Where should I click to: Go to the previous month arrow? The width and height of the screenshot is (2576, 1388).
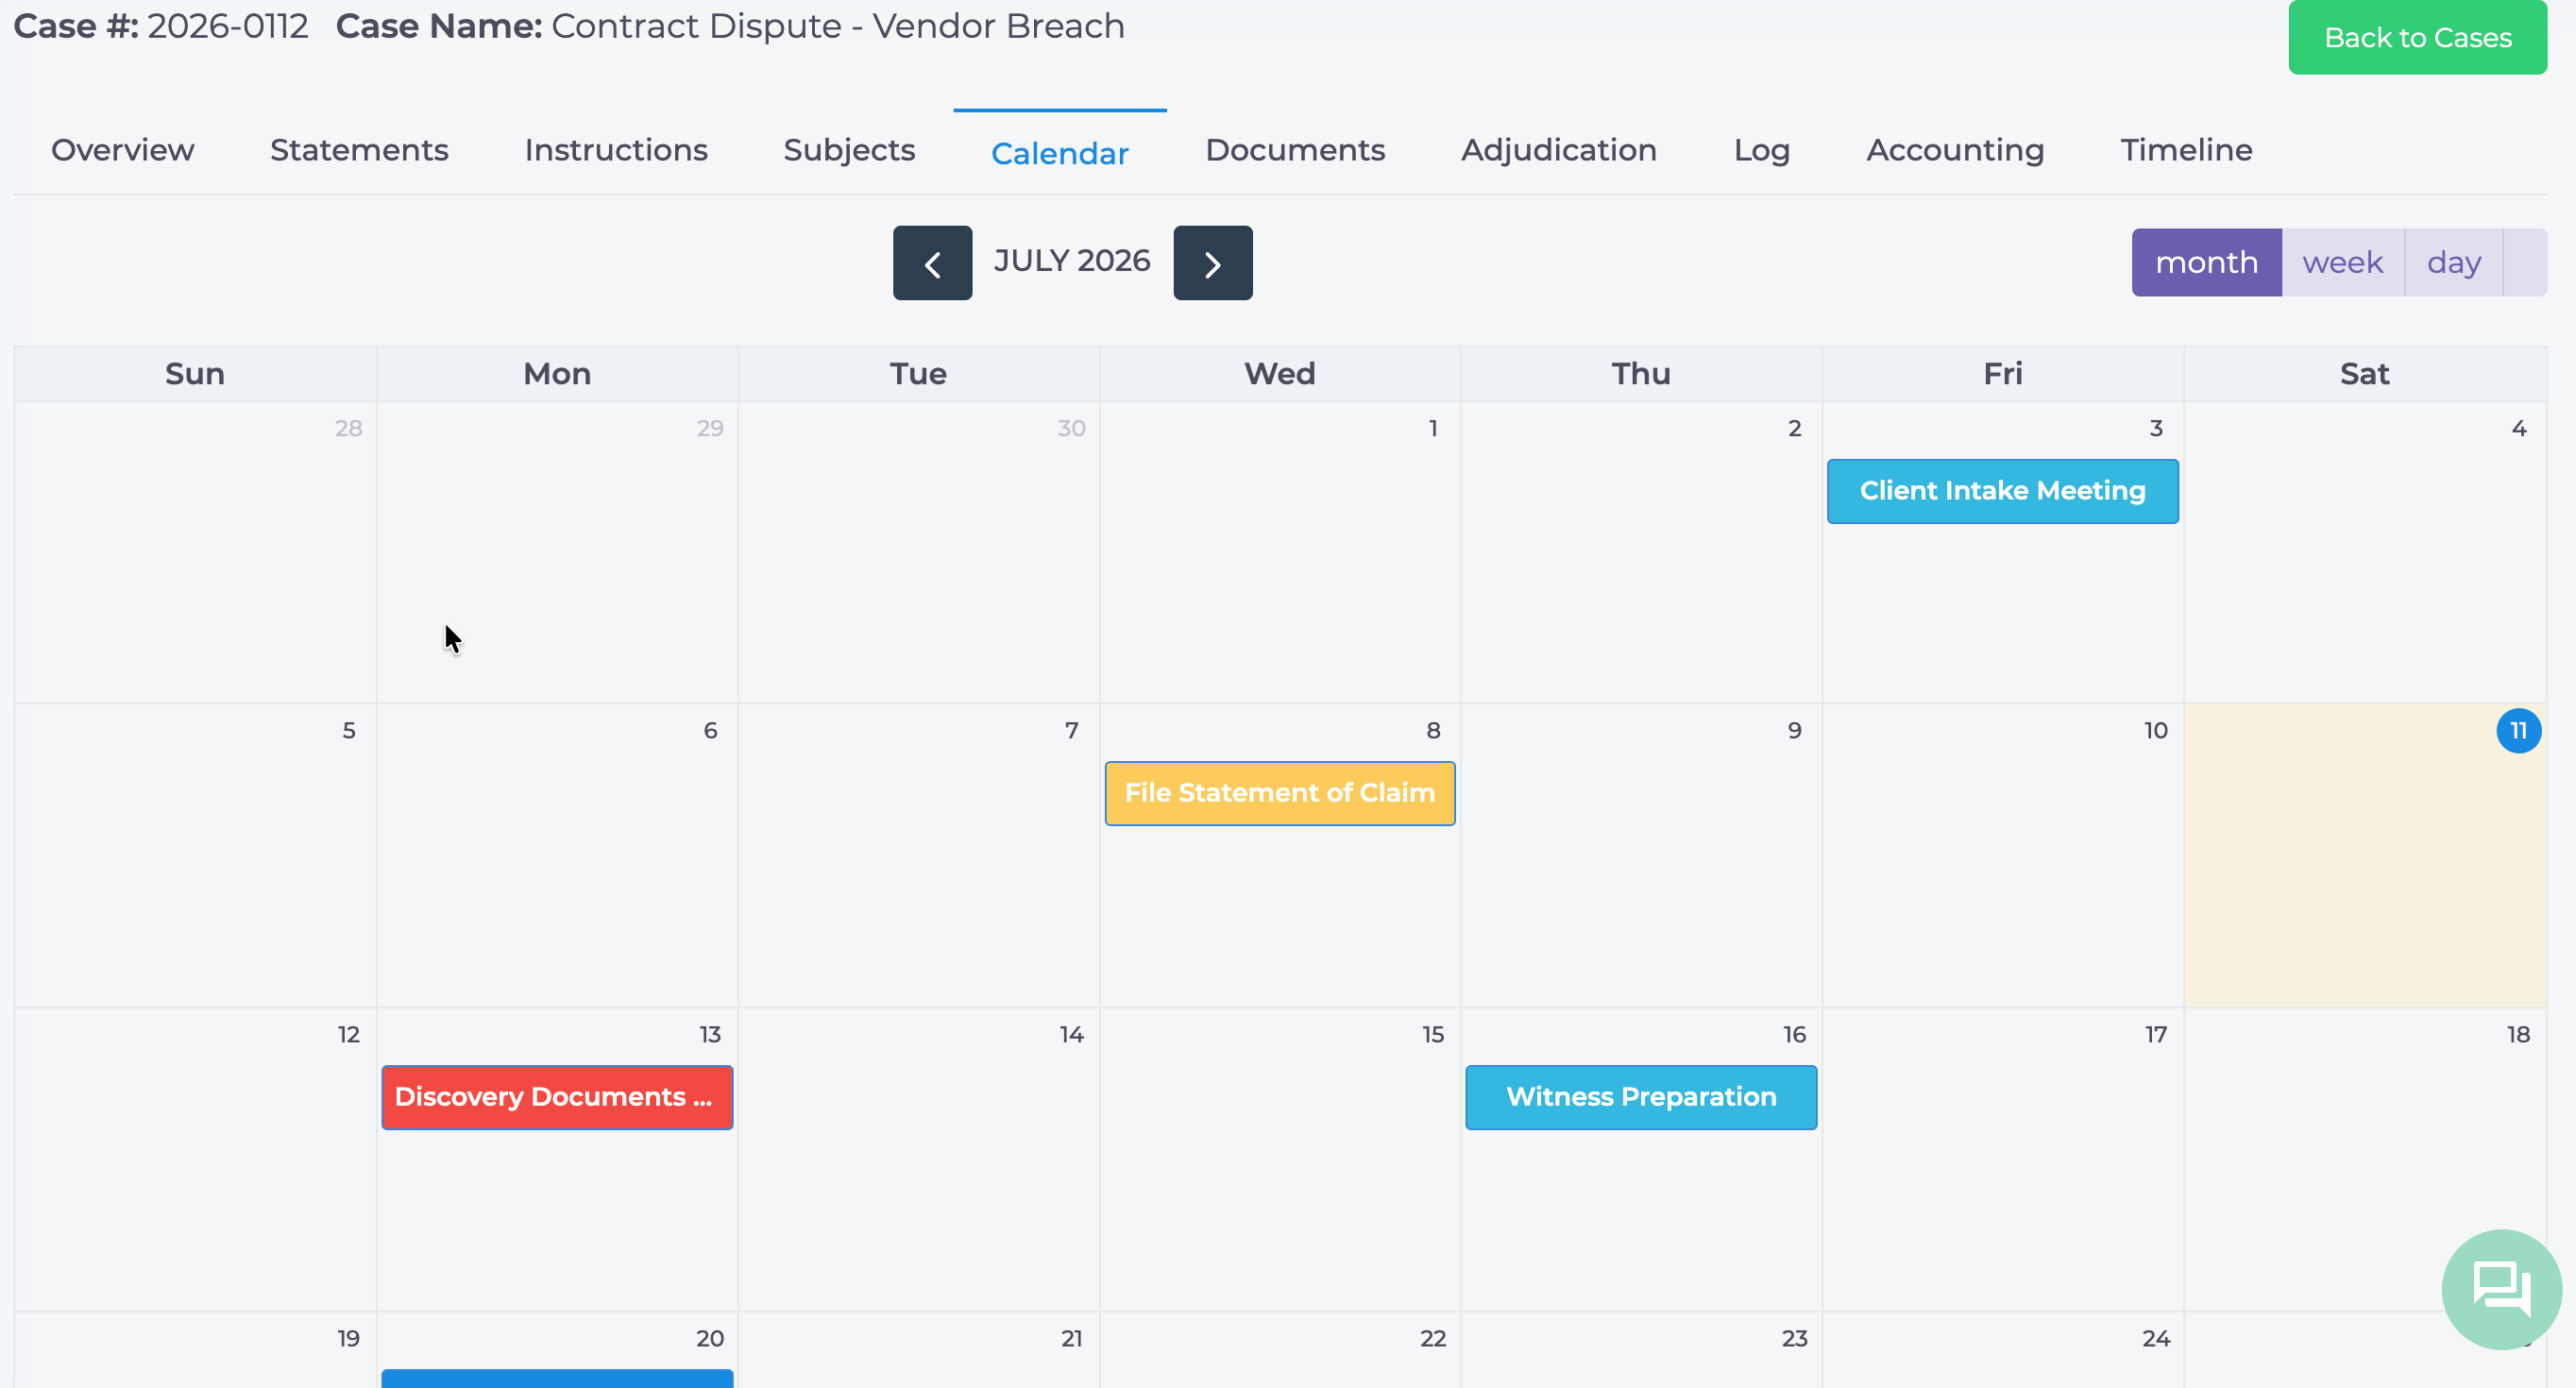[x=932, y=263]
